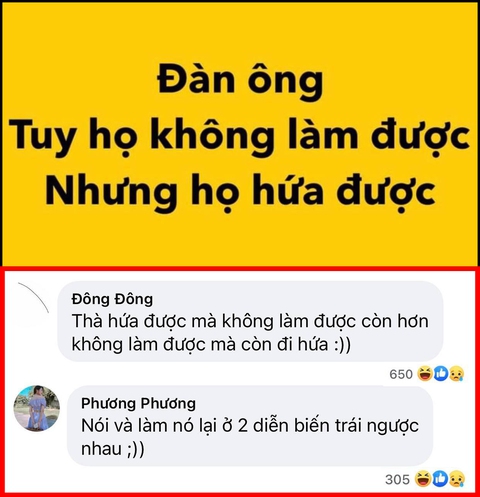Click the Đàn ông headline text

[x=240, y=82]
